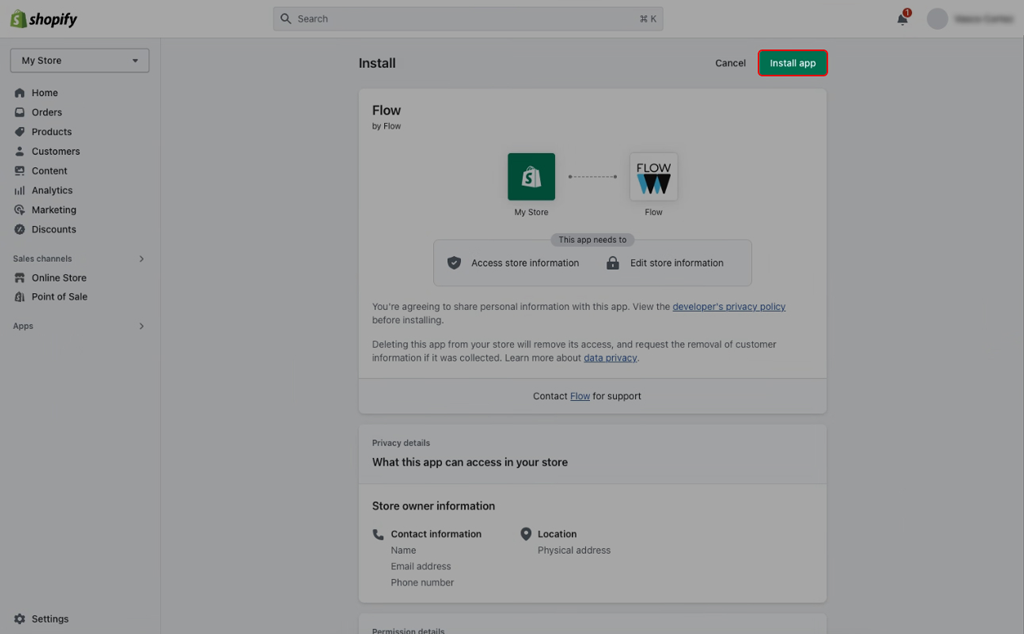Click the location pin icon

(x=526, y=534)
